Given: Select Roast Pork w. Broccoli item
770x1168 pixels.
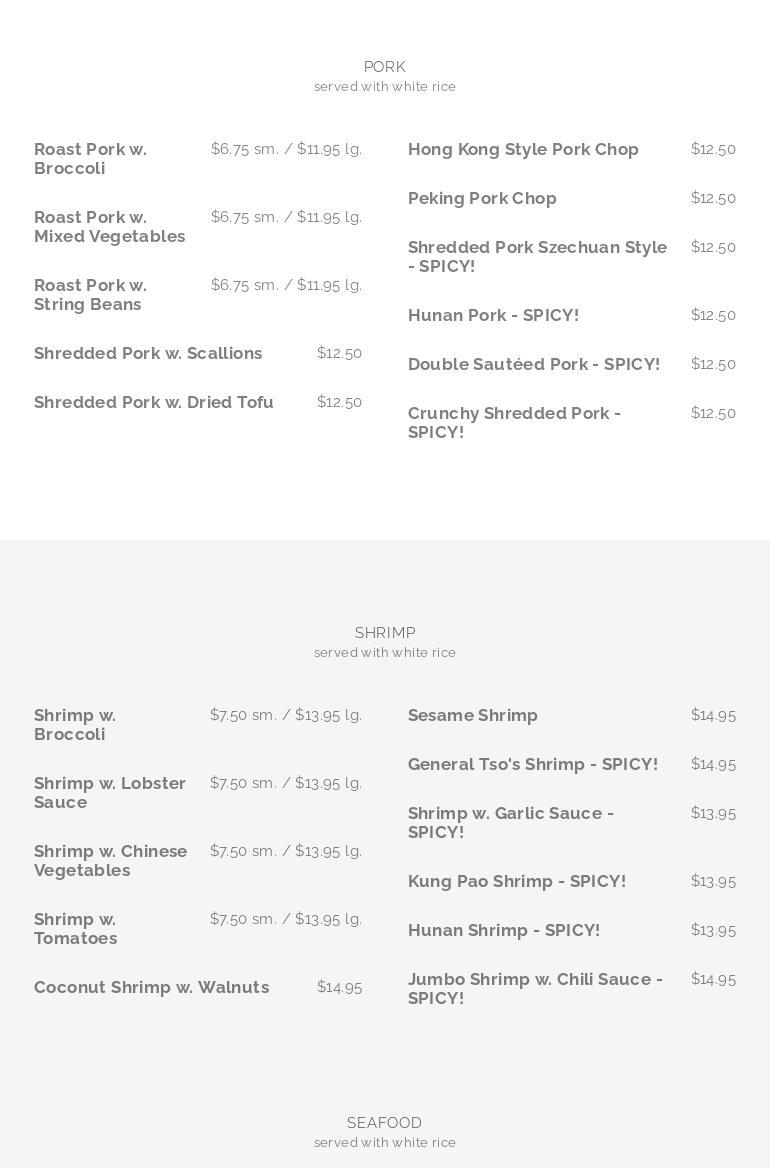Looking at the screenshot, I should pos(90,159).
